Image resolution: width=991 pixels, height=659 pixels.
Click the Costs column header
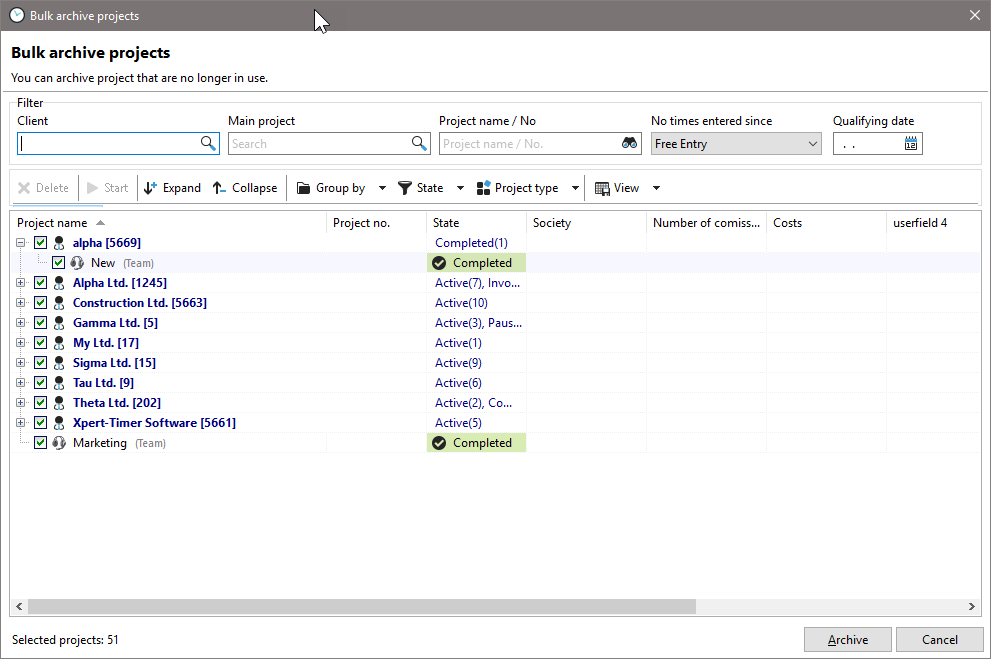[x=826, y=222]
